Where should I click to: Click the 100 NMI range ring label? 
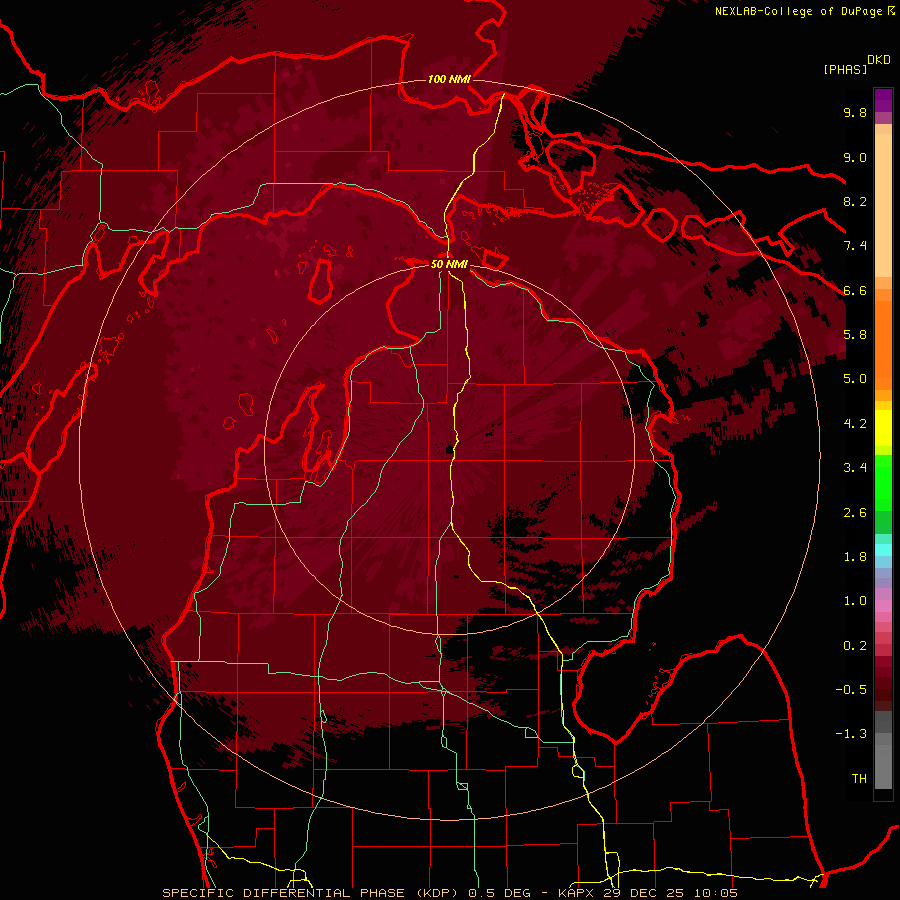[x=449, y=79]
